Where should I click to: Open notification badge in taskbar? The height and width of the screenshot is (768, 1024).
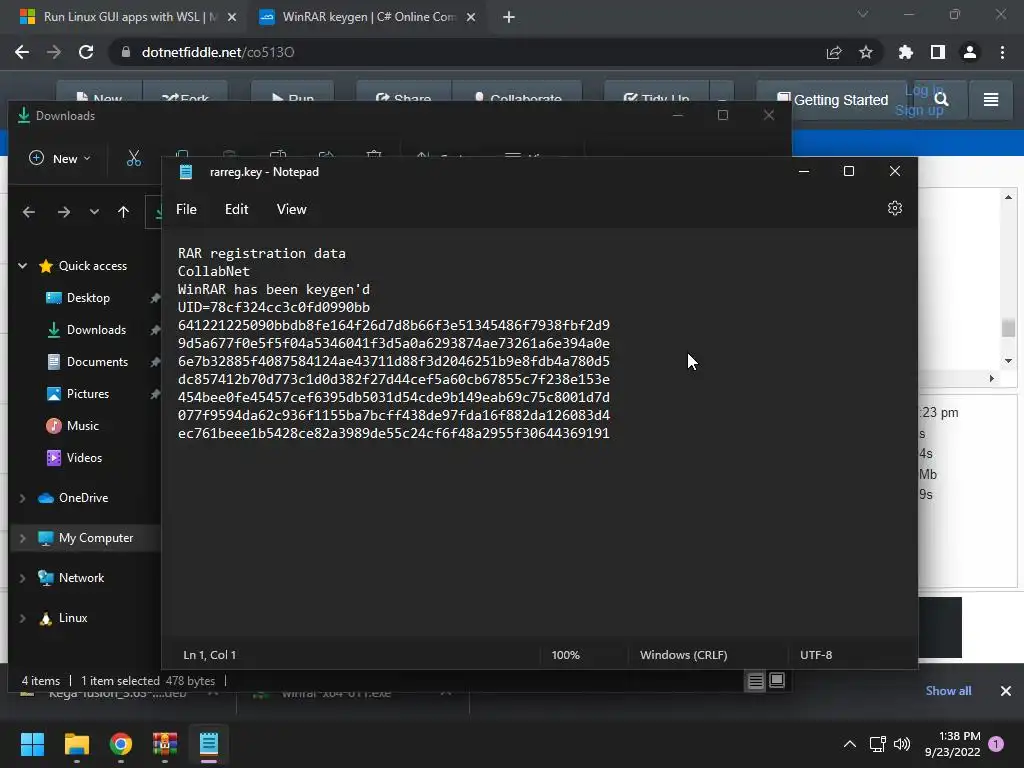point(996,744)
